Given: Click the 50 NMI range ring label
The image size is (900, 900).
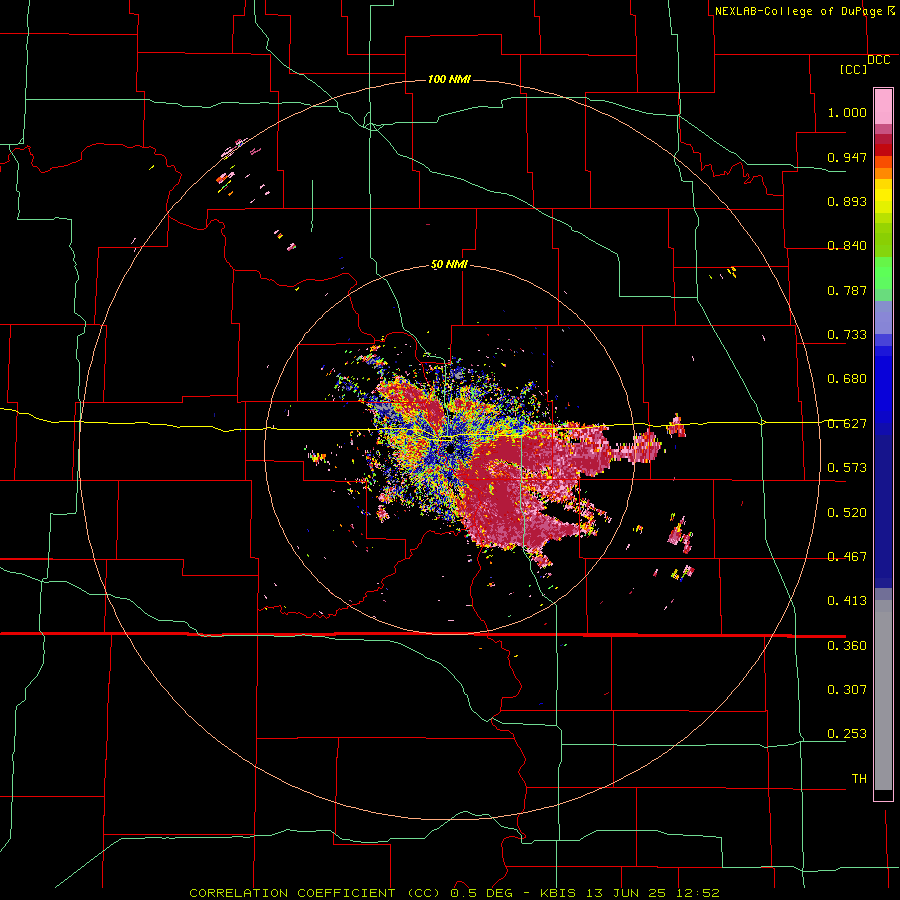Looking at the screenshot, I should pyautogui.click(x=449, y=265).
